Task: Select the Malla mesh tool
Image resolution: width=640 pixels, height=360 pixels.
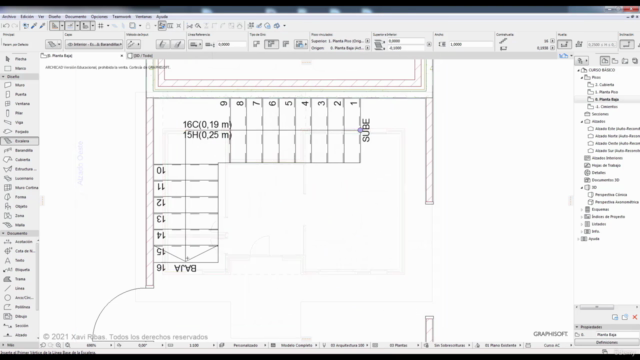Action: click(x=20, y=225)
